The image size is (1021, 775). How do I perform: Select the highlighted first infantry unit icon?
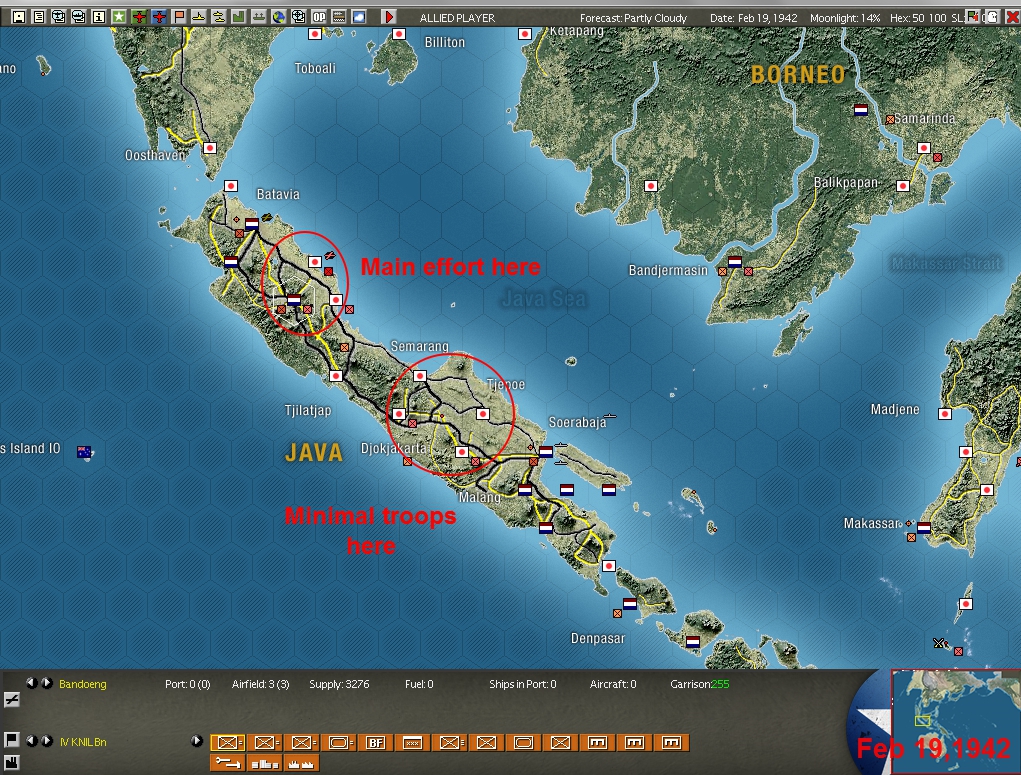[x=227, y=742]
